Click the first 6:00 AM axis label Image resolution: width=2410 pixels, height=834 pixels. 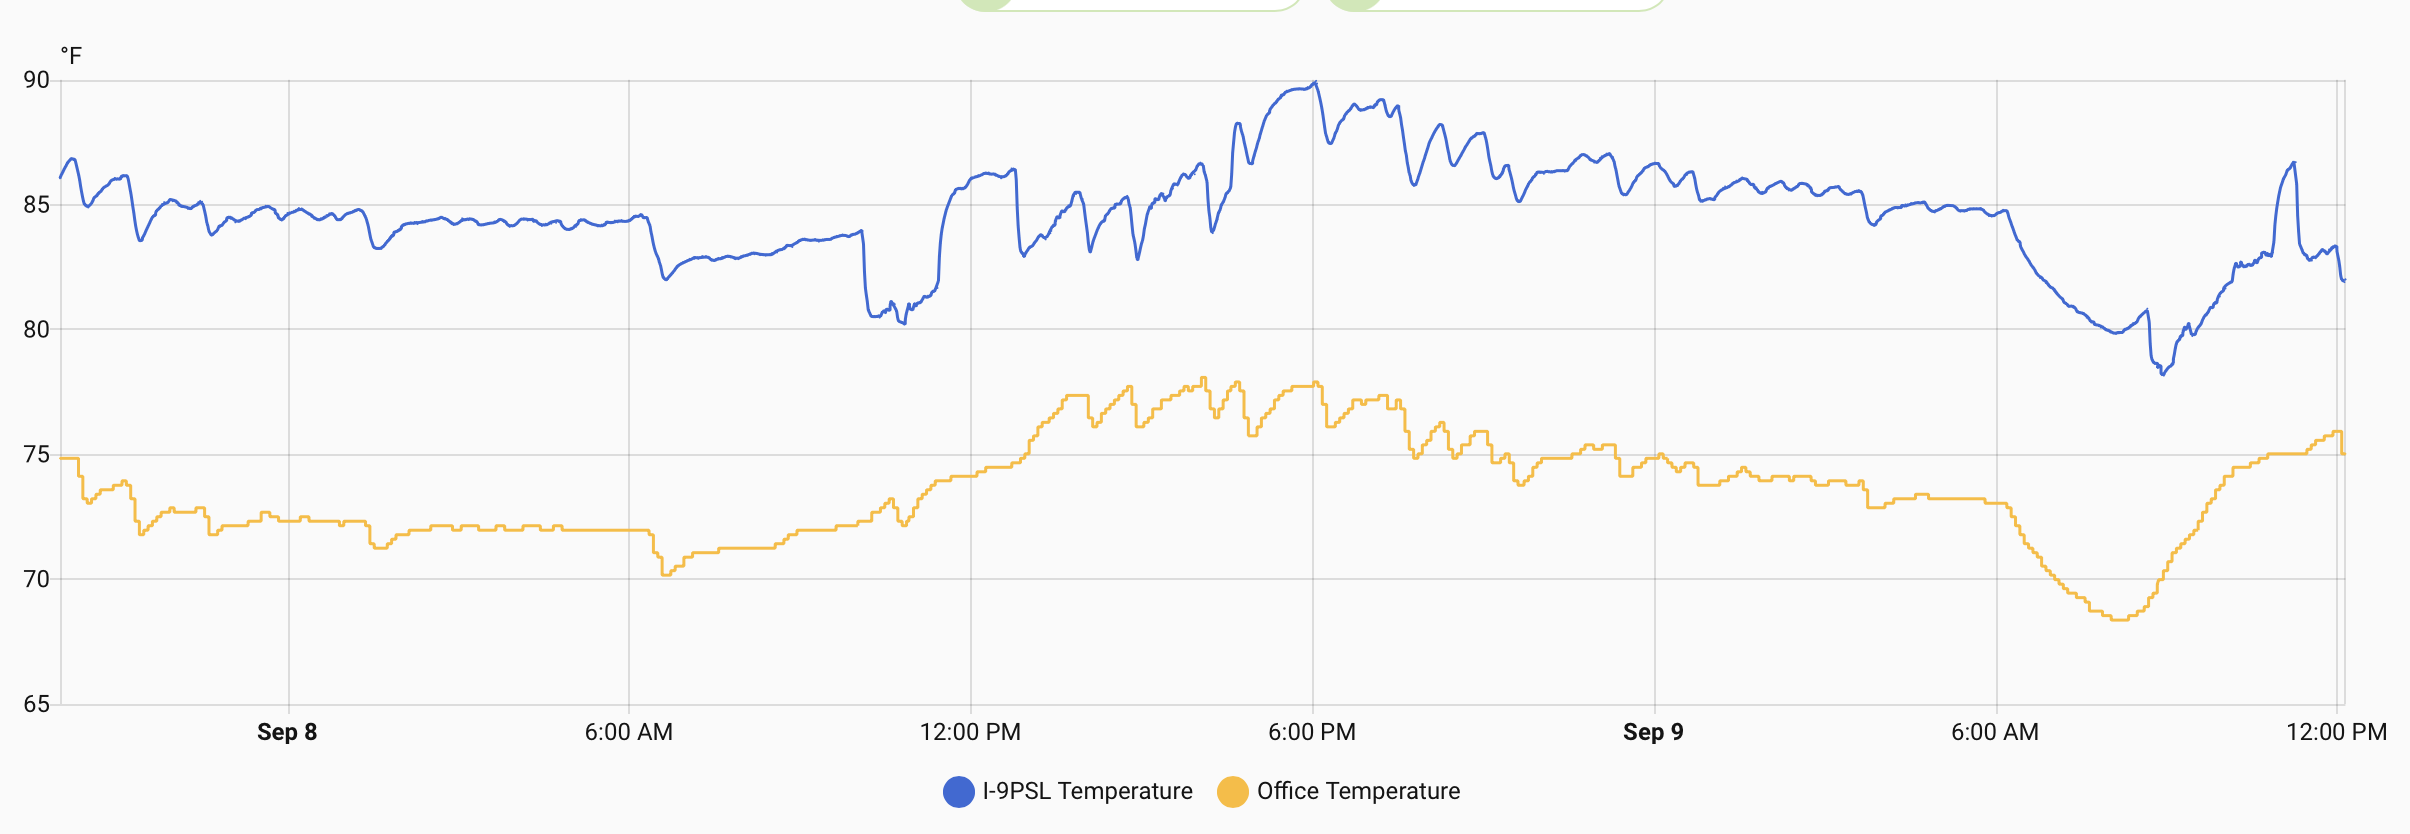pos(628,732)
